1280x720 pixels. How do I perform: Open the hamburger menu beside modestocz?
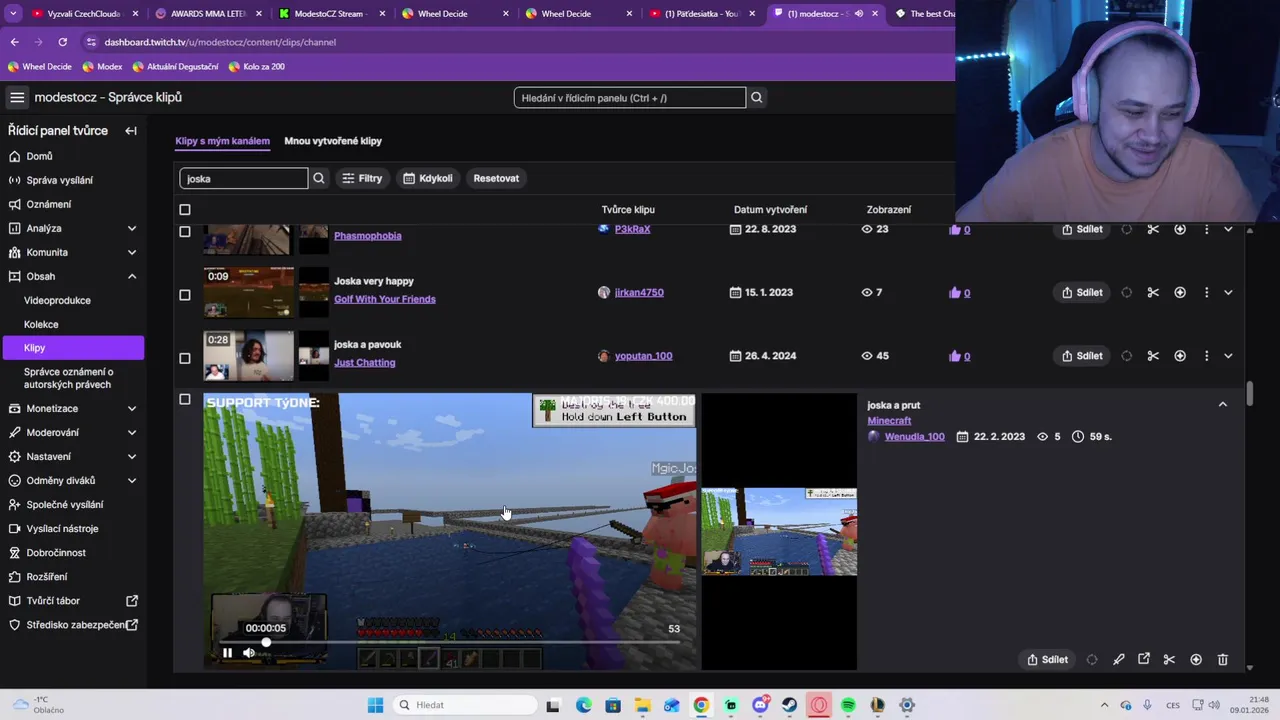point(17,97)
